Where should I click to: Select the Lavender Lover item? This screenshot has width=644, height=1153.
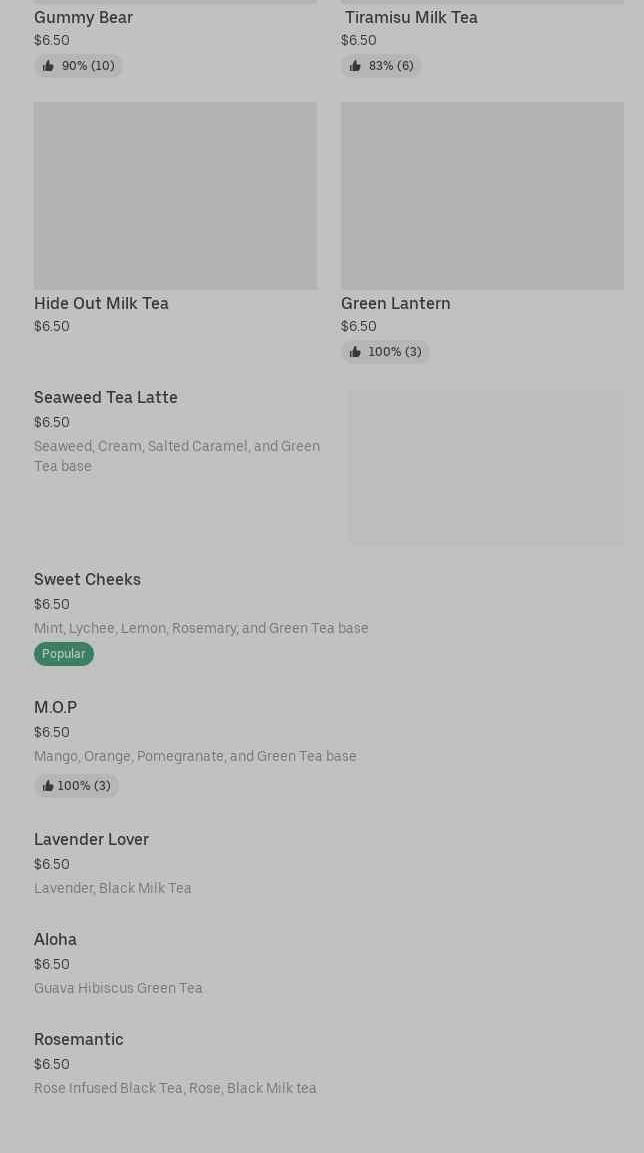pos(91,840)
